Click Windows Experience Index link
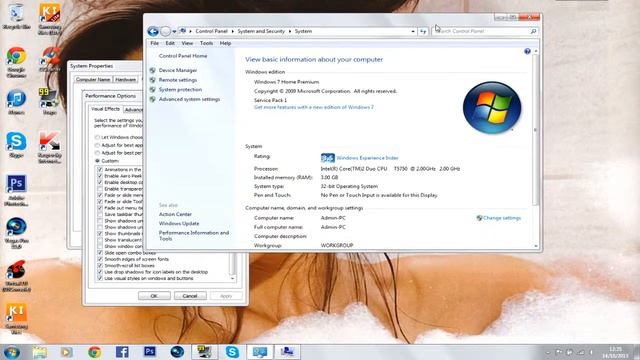Viewport: 640px width, 360px height. tap(367, 158)
